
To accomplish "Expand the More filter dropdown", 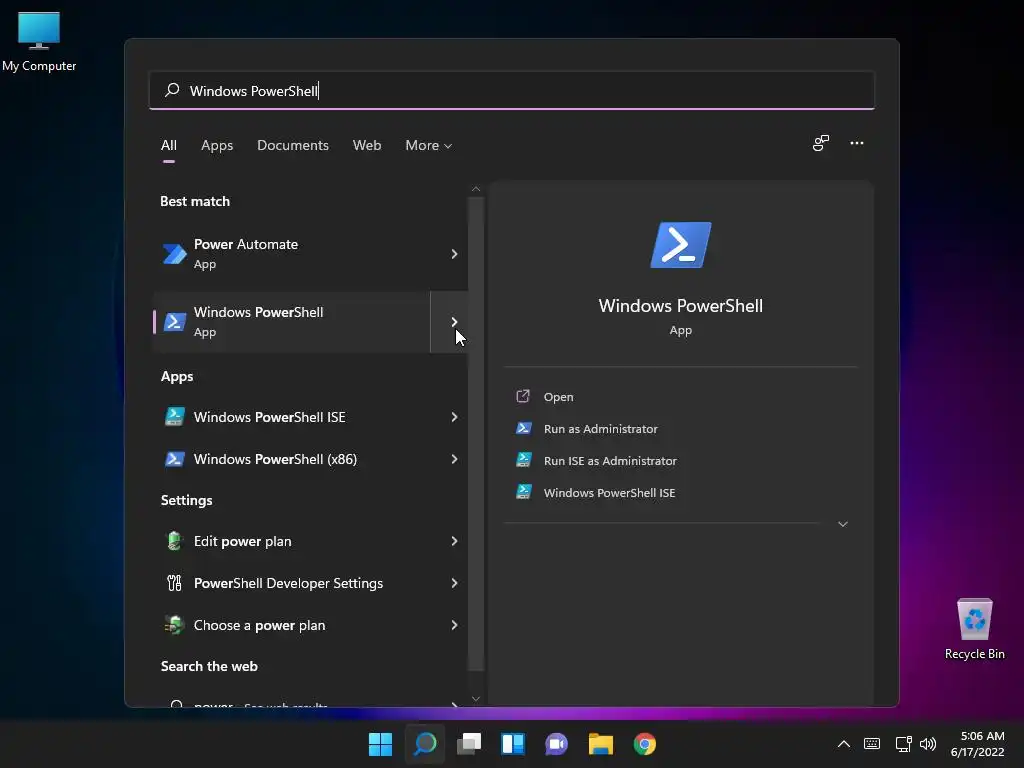I will coord(428,145).
